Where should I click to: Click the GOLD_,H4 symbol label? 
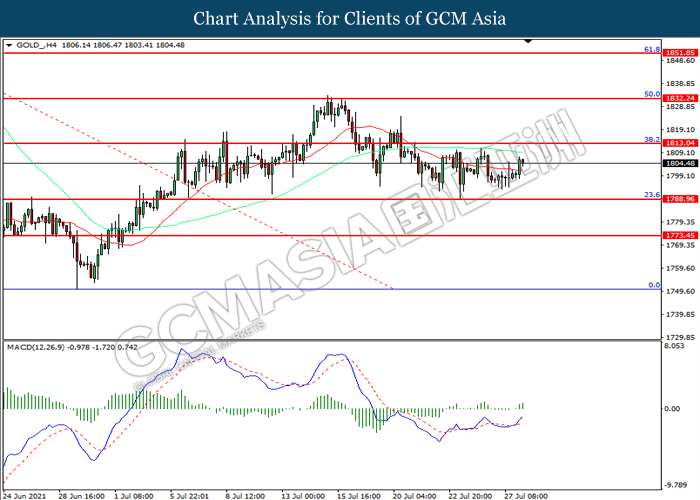coord(37,45)
